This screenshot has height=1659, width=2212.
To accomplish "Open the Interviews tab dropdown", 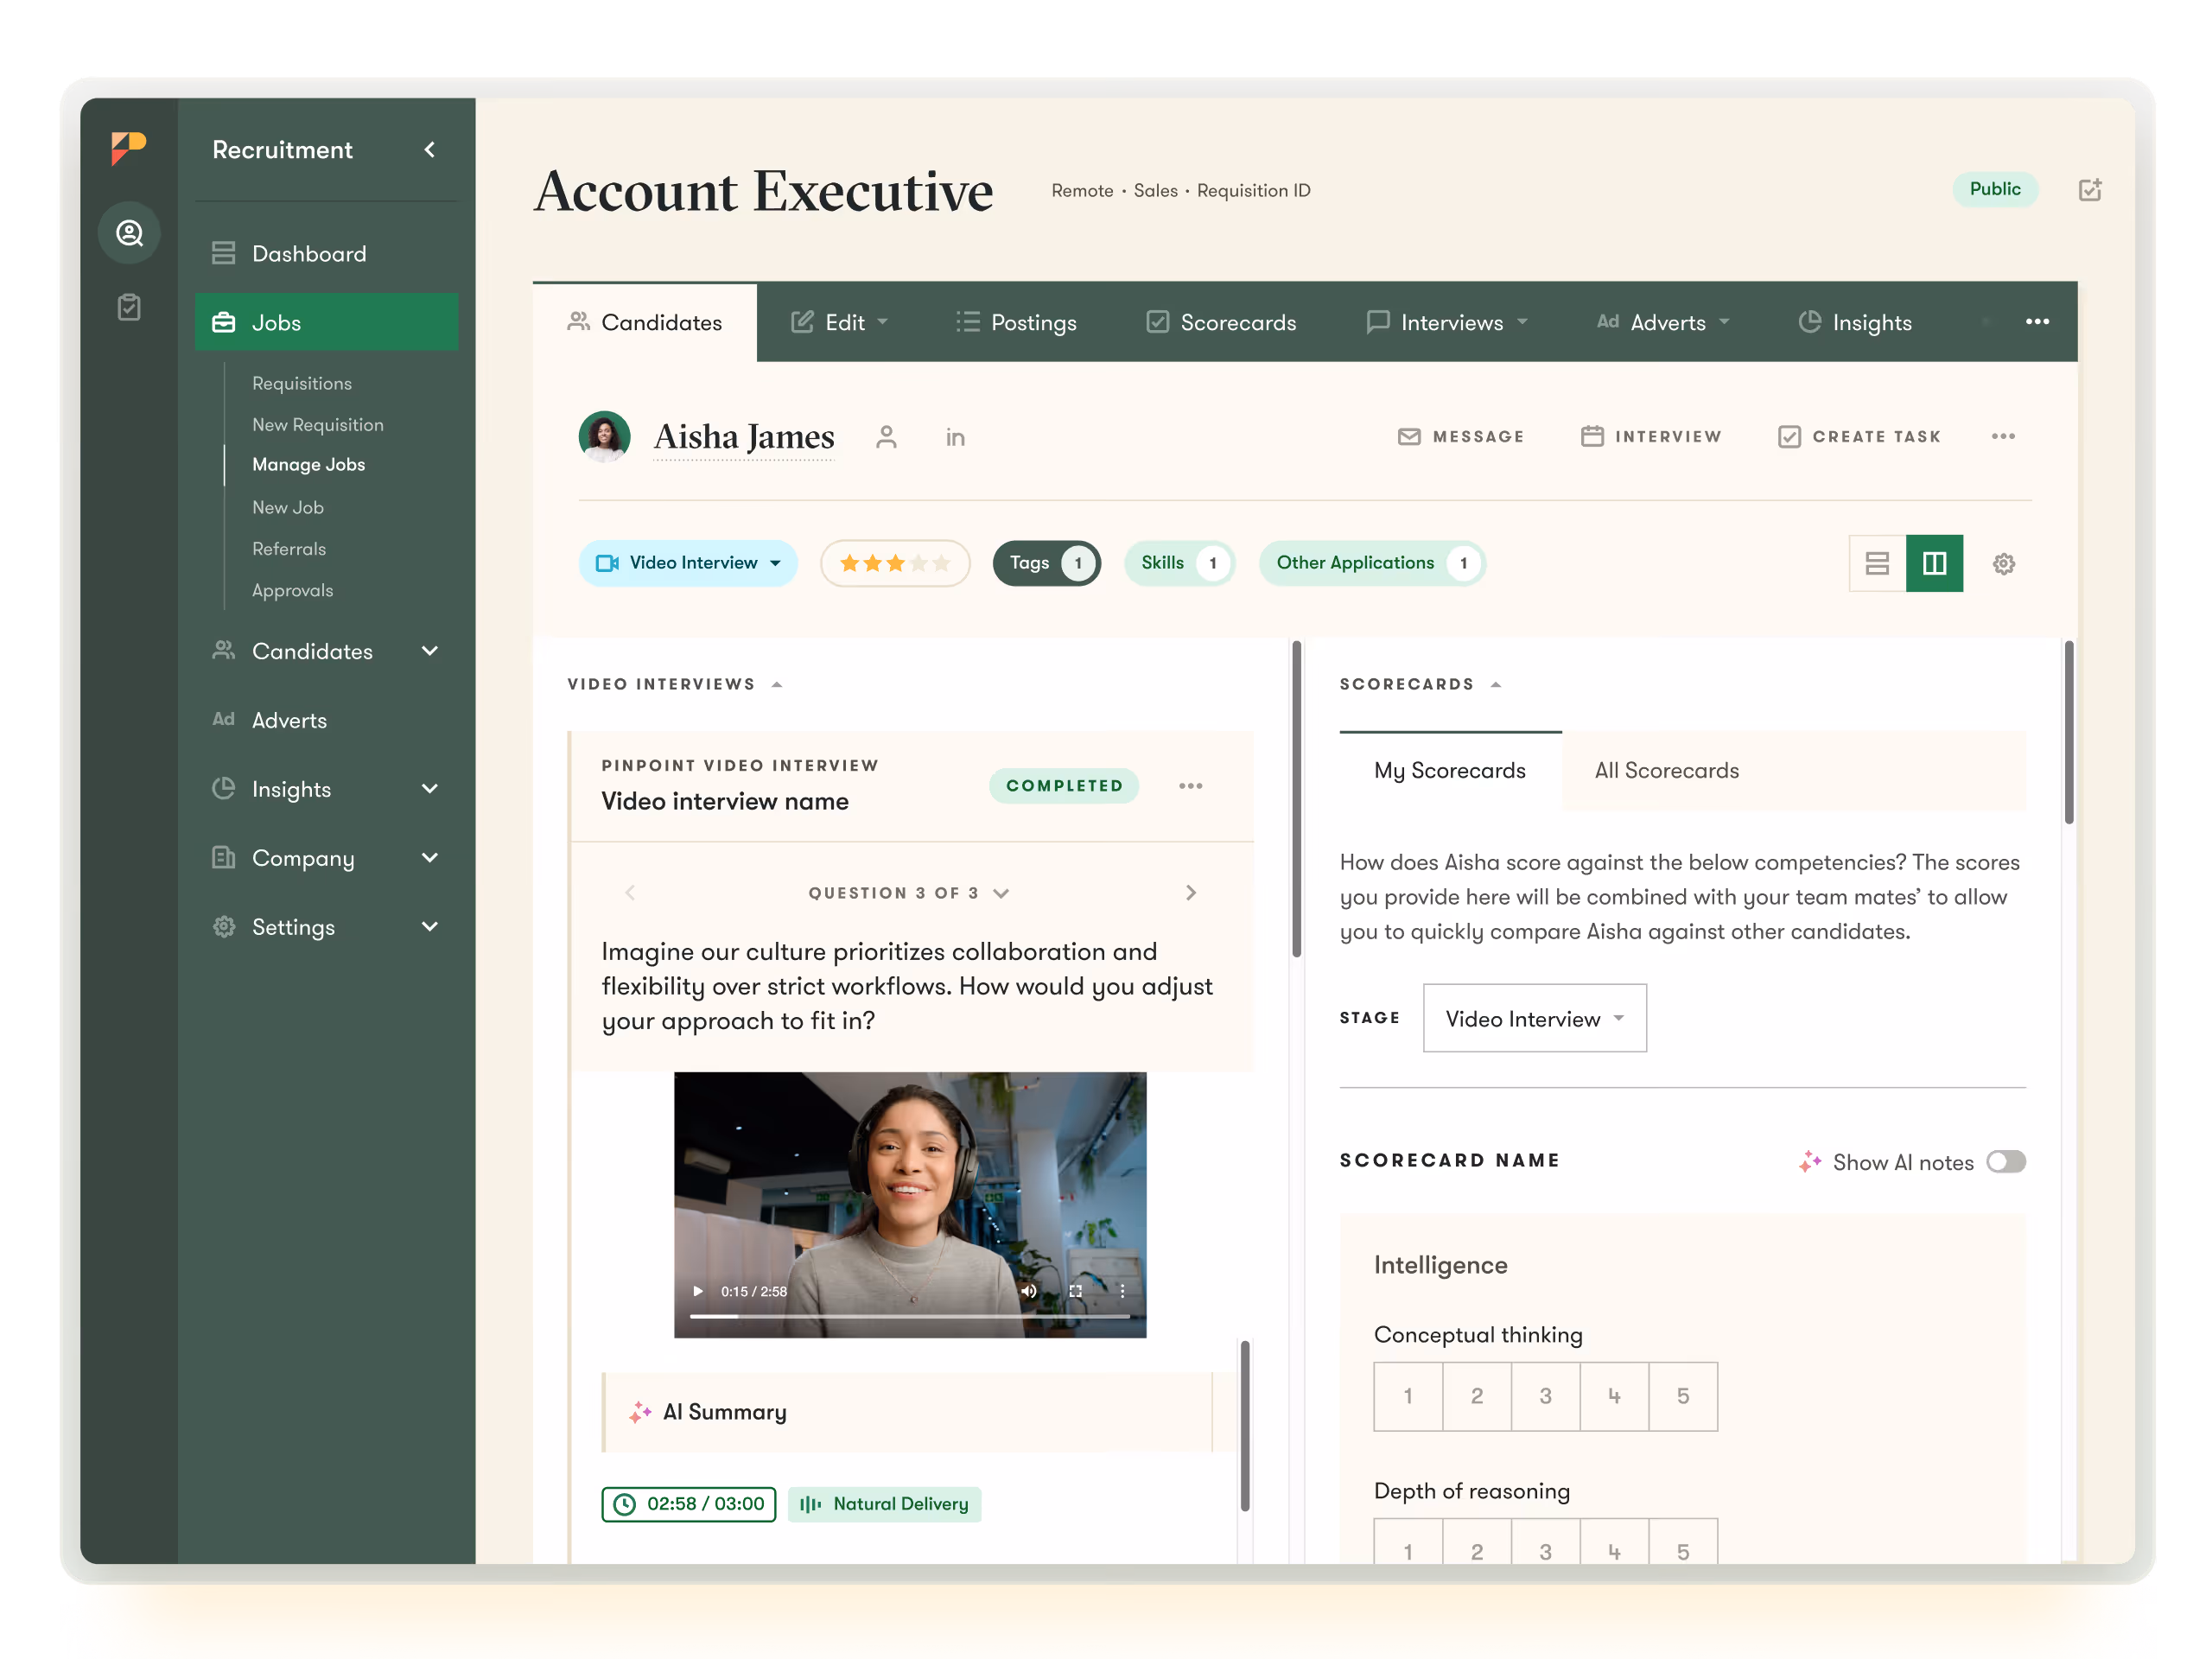I will tap(1447, 322).
